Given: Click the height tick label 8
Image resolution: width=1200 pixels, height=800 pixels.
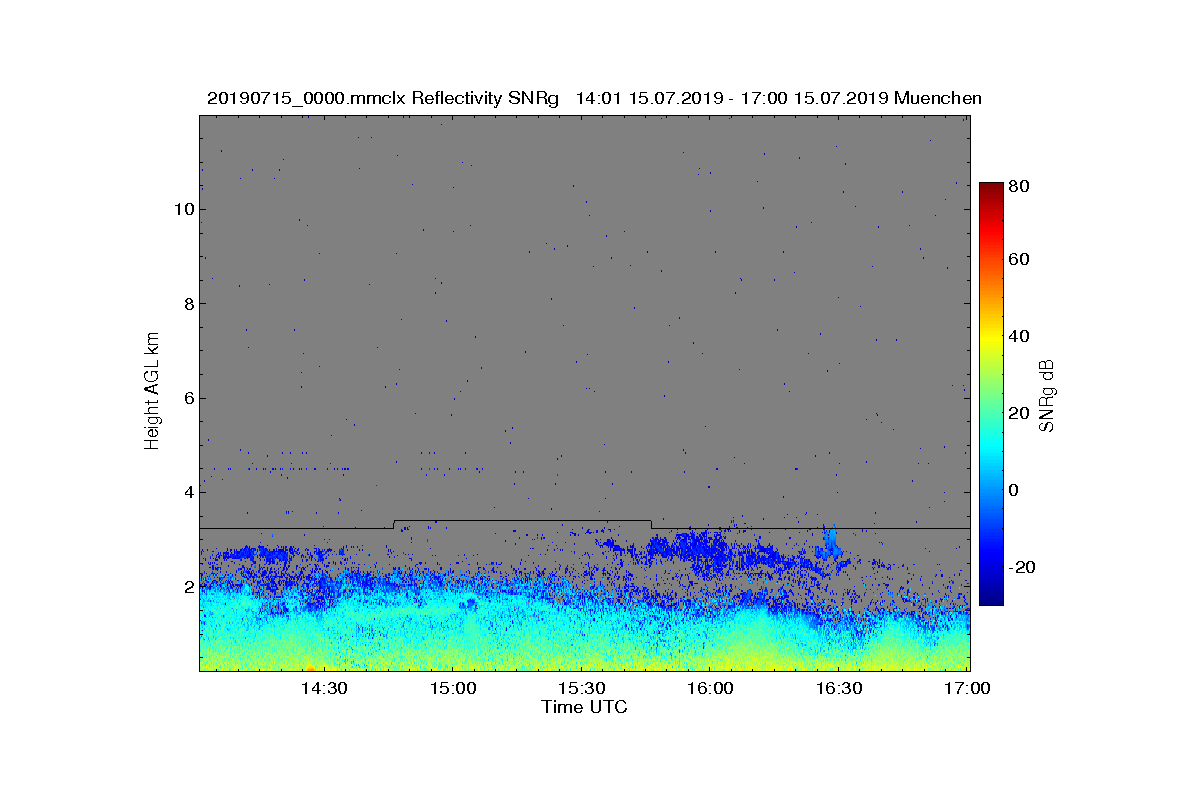Looking at the screenshot, I should tap(188, 304).
